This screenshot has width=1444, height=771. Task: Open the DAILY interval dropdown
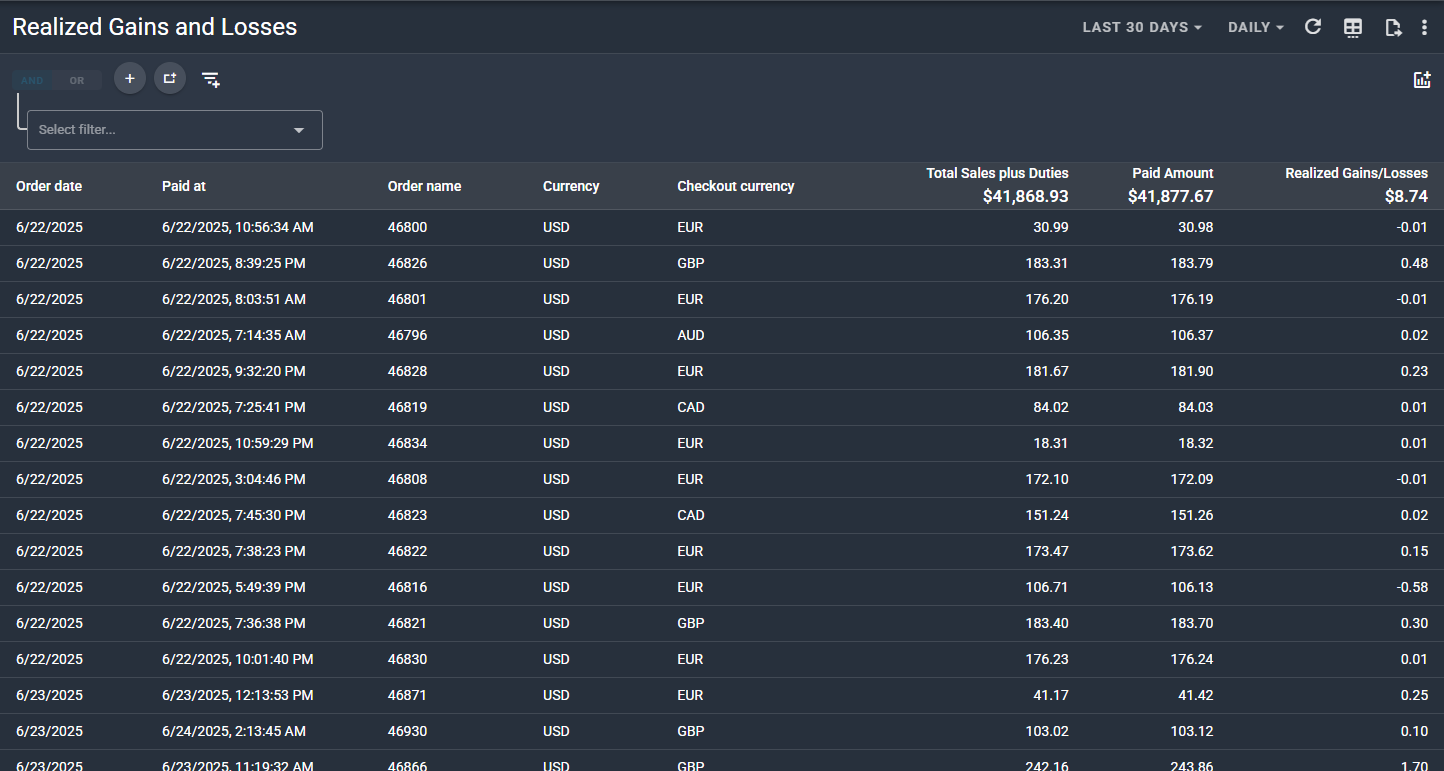tap(1255, 28)
